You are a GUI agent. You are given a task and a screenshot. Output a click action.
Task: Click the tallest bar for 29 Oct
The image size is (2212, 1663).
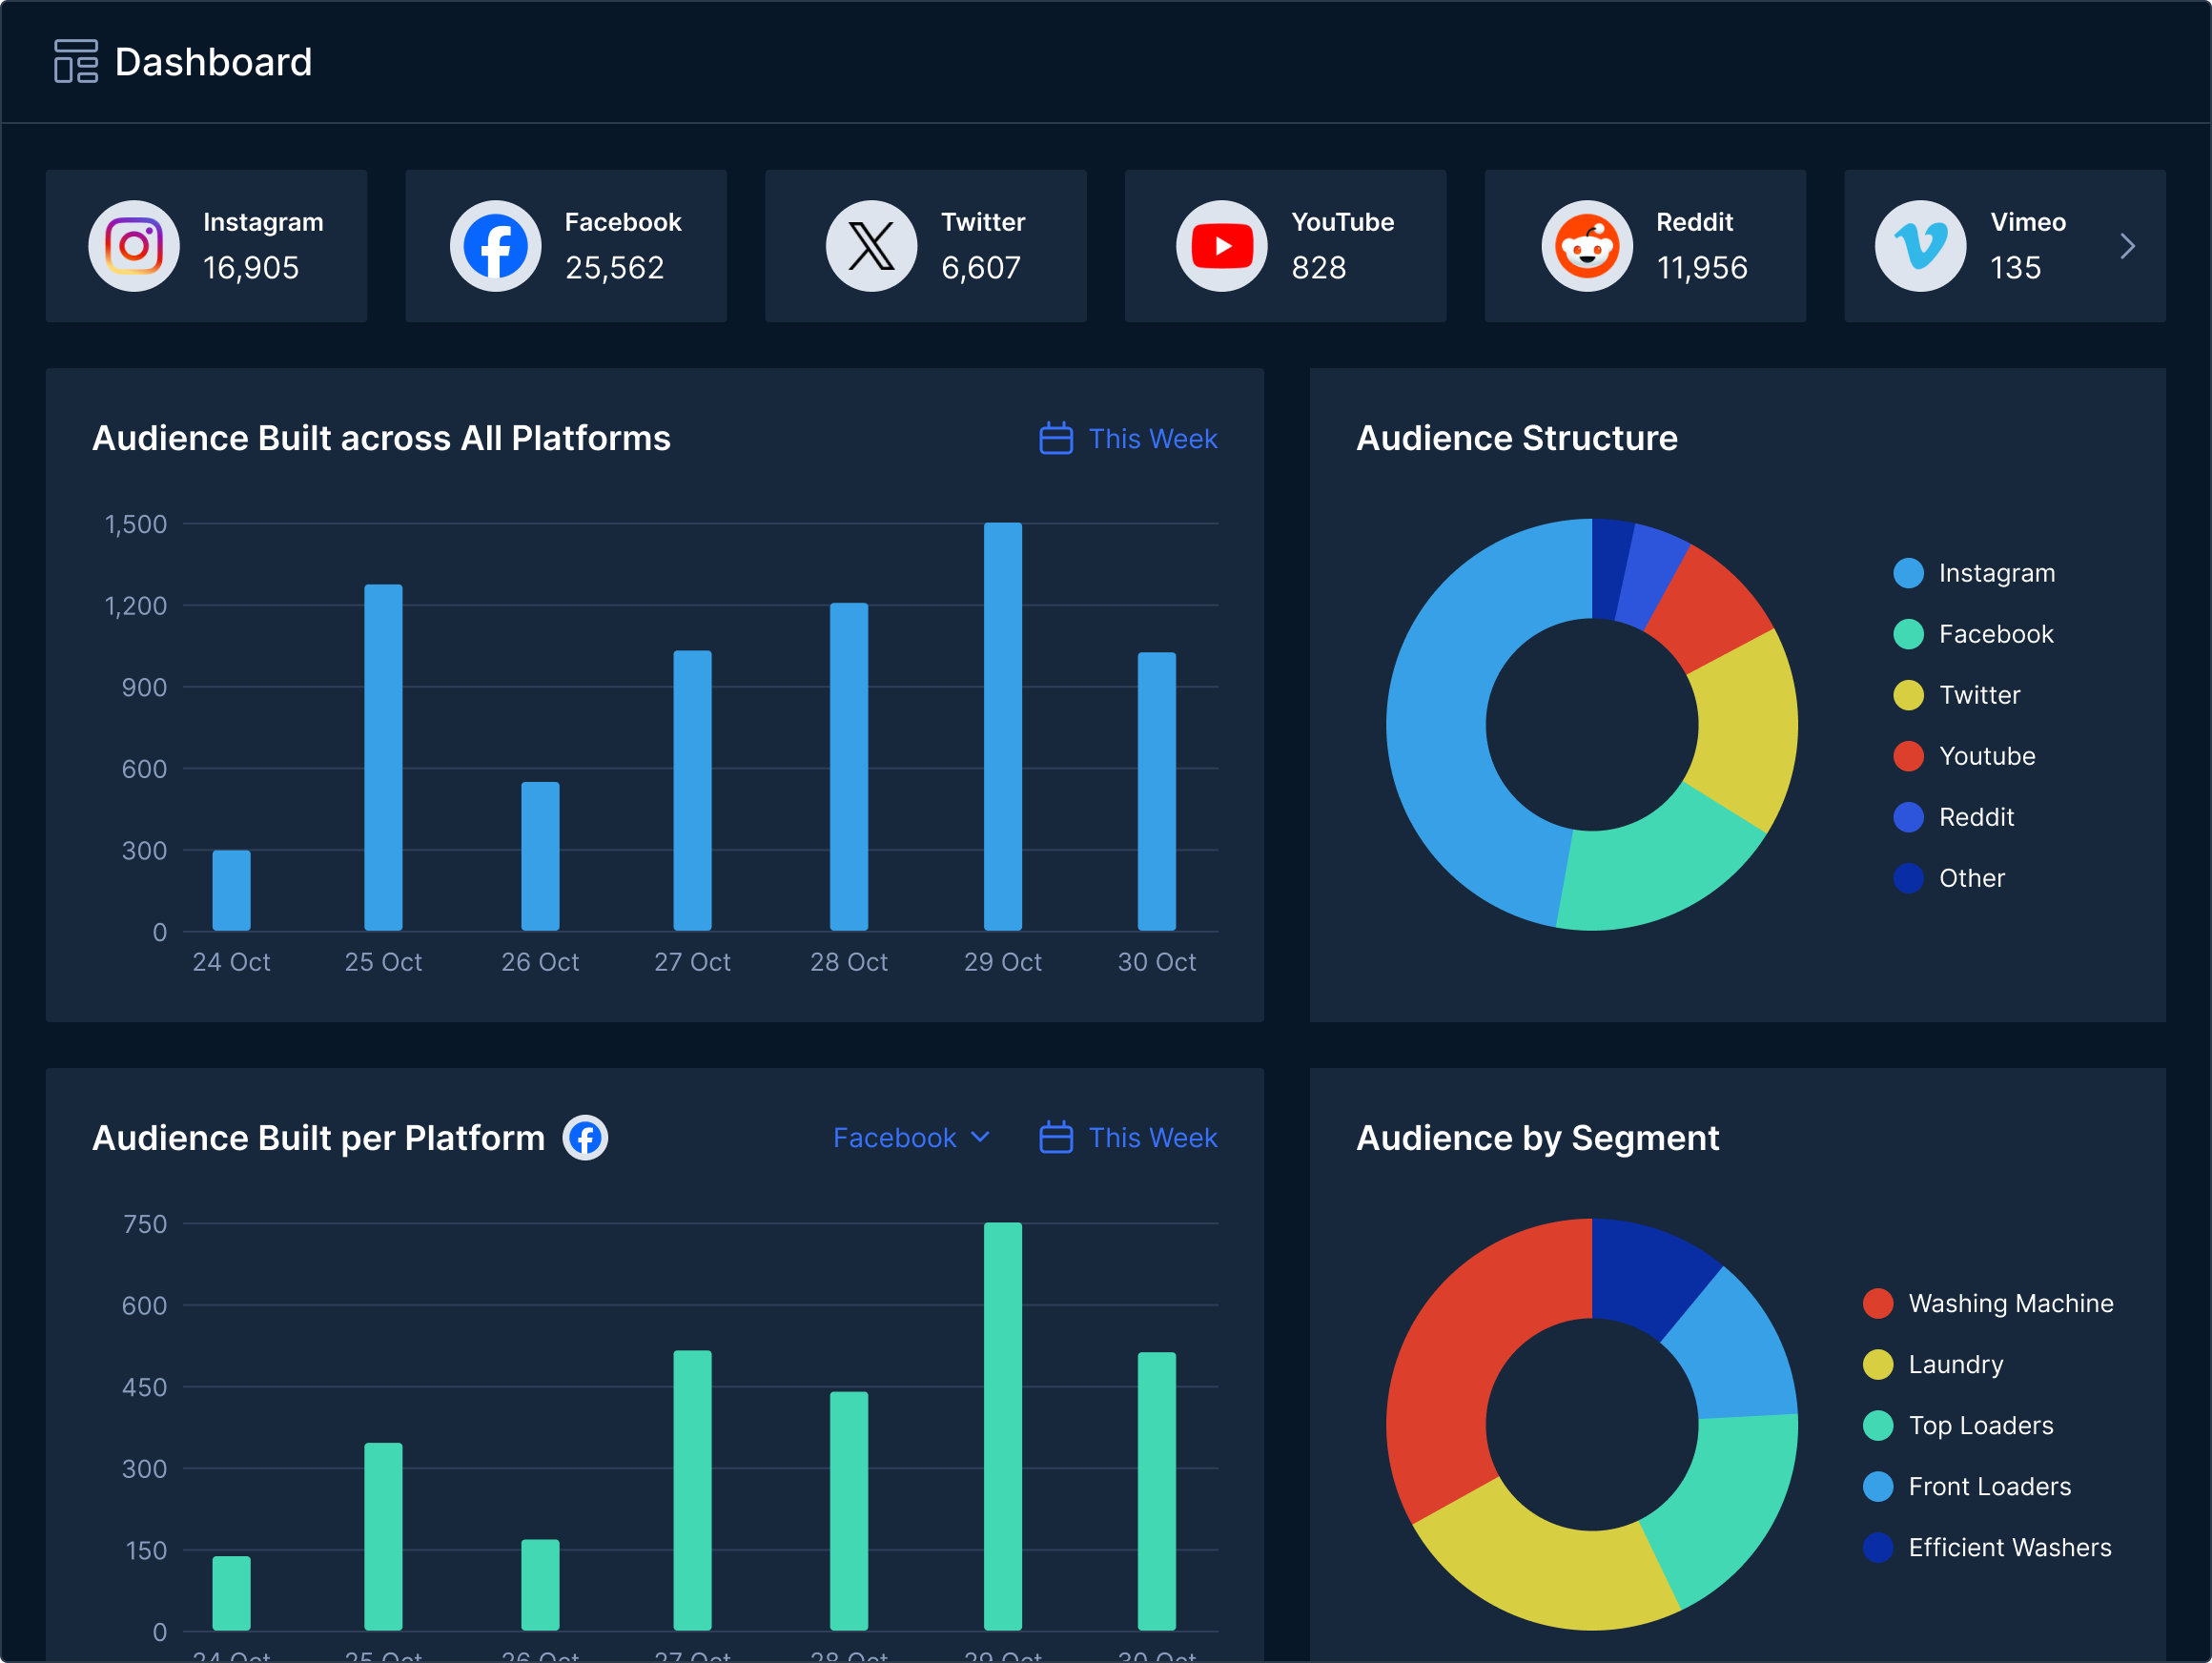[x=1002, y=725]
